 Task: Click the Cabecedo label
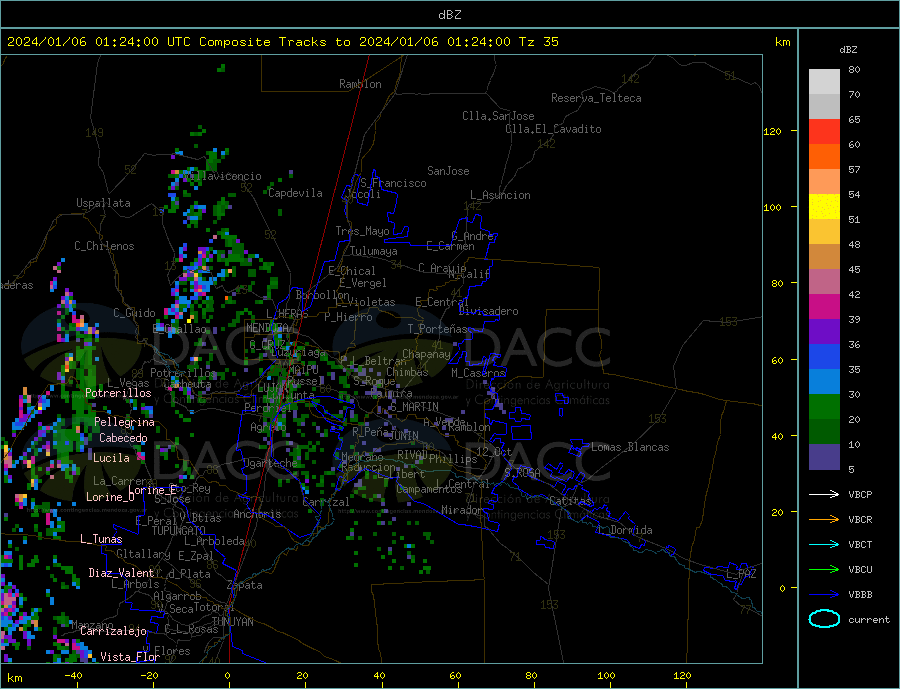click(x=123, y=438)
